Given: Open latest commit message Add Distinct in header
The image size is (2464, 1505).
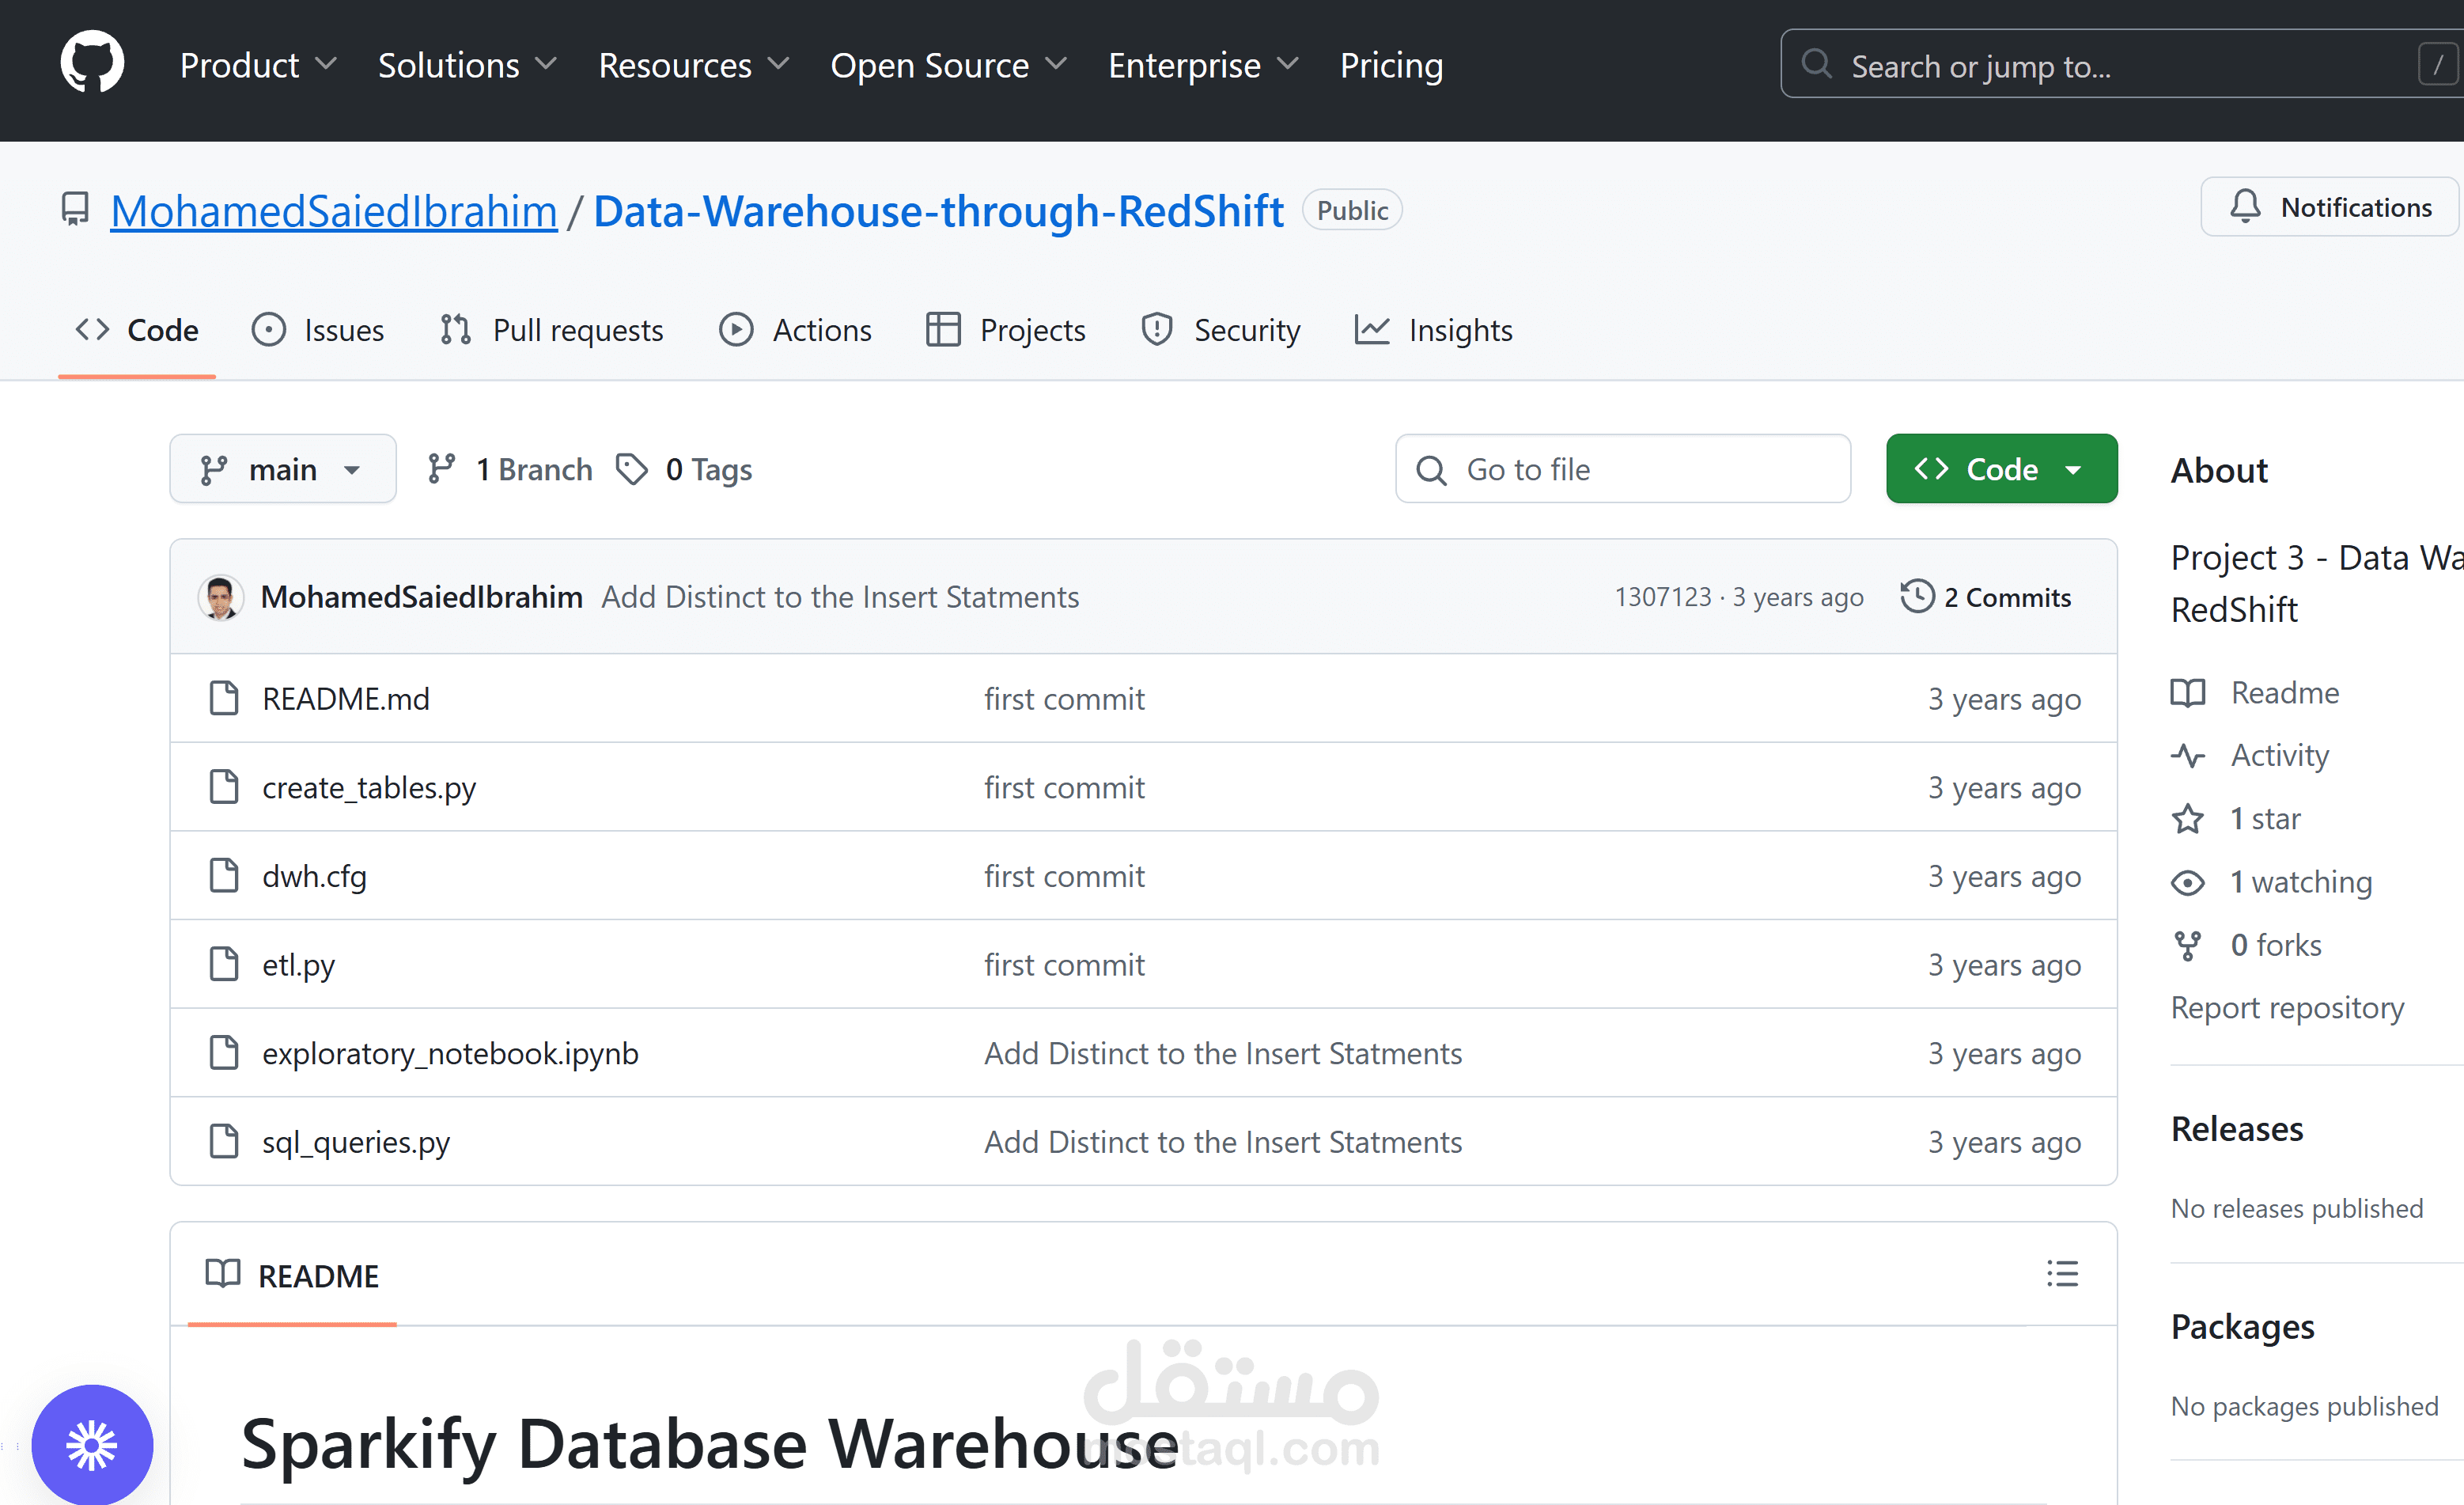Looking at the screenshot, I should click(840, 597).
